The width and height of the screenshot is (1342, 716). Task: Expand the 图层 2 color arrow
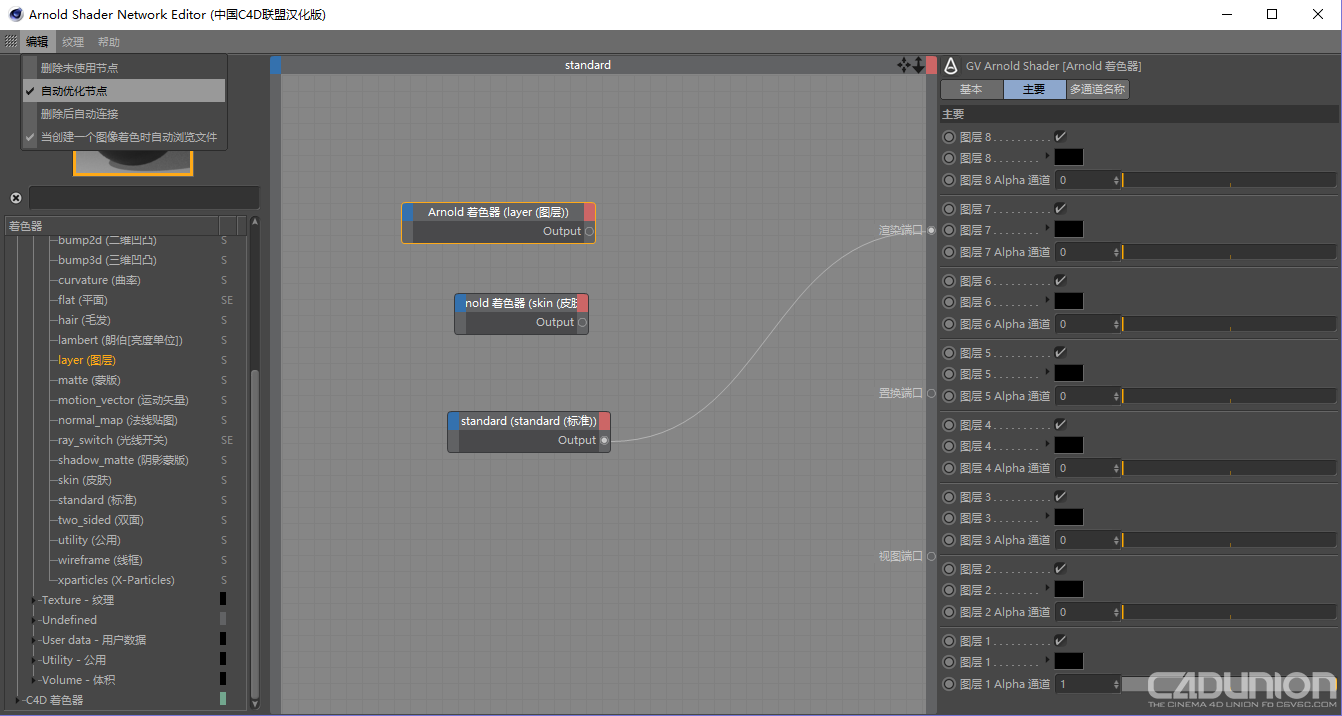pyautogui.click(x=1048, y=588)
